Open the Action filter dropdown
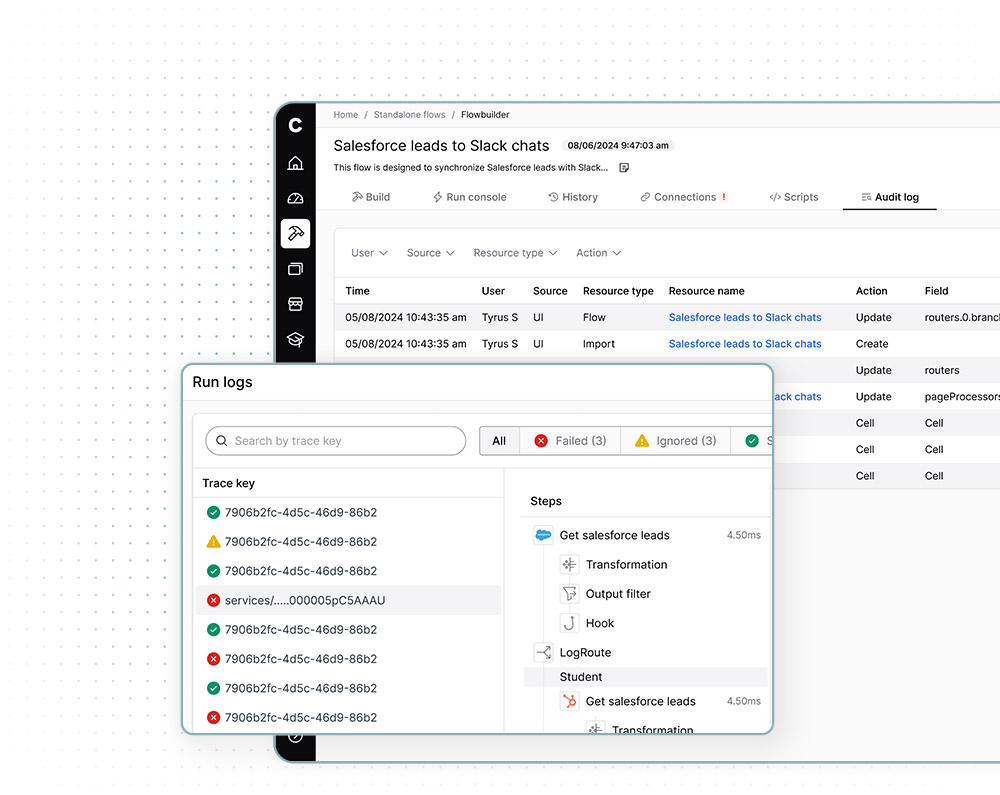 click(598, 253)
